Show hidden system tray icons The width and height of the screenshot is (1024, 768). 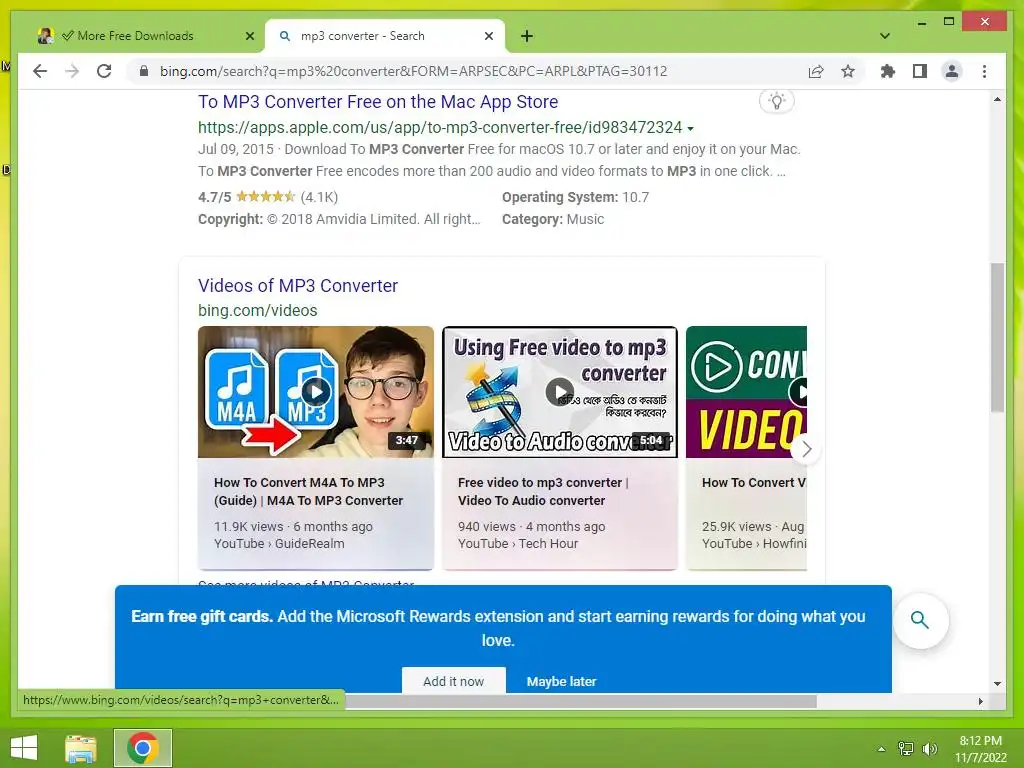pos(881,749)
